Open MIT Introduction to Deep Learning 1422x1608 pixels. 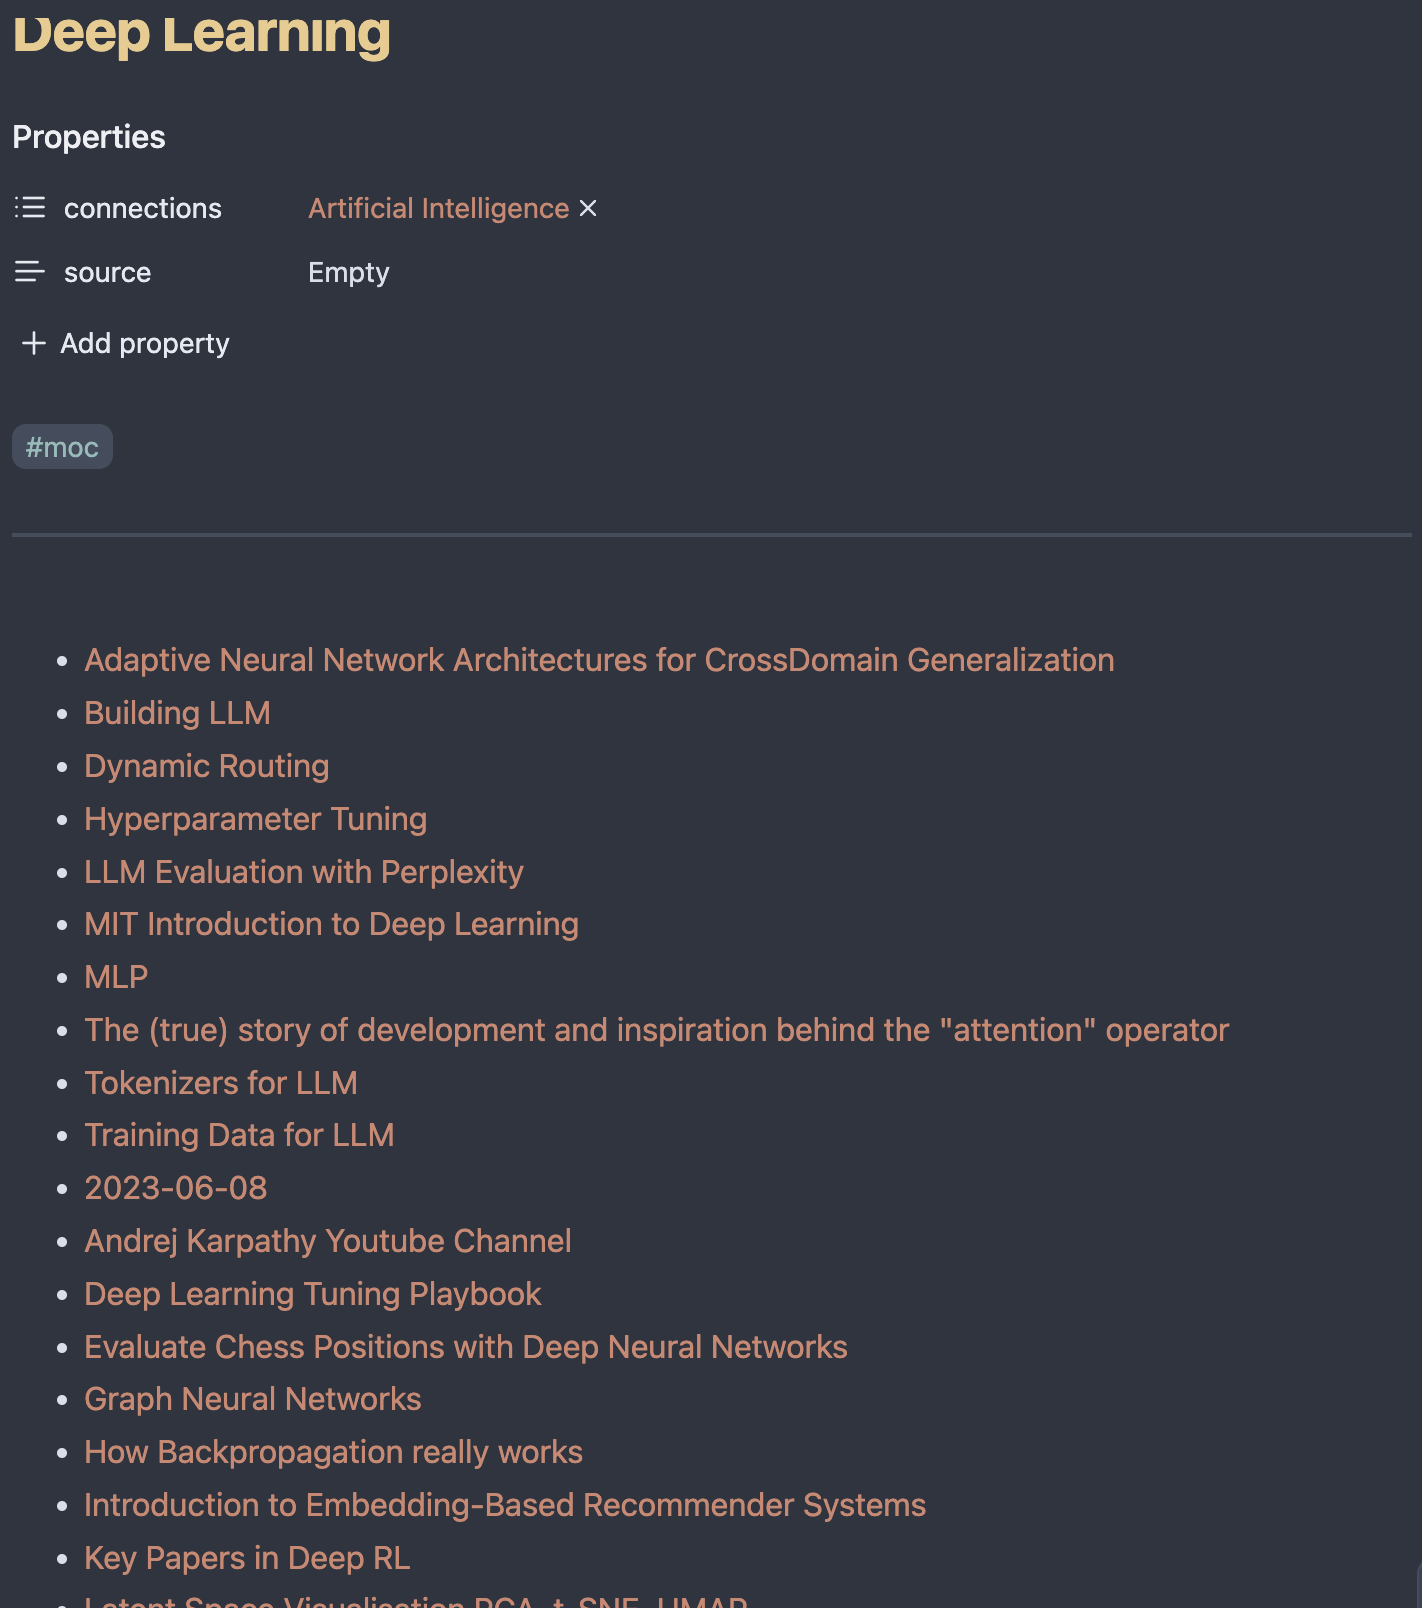tap(331, 924)
